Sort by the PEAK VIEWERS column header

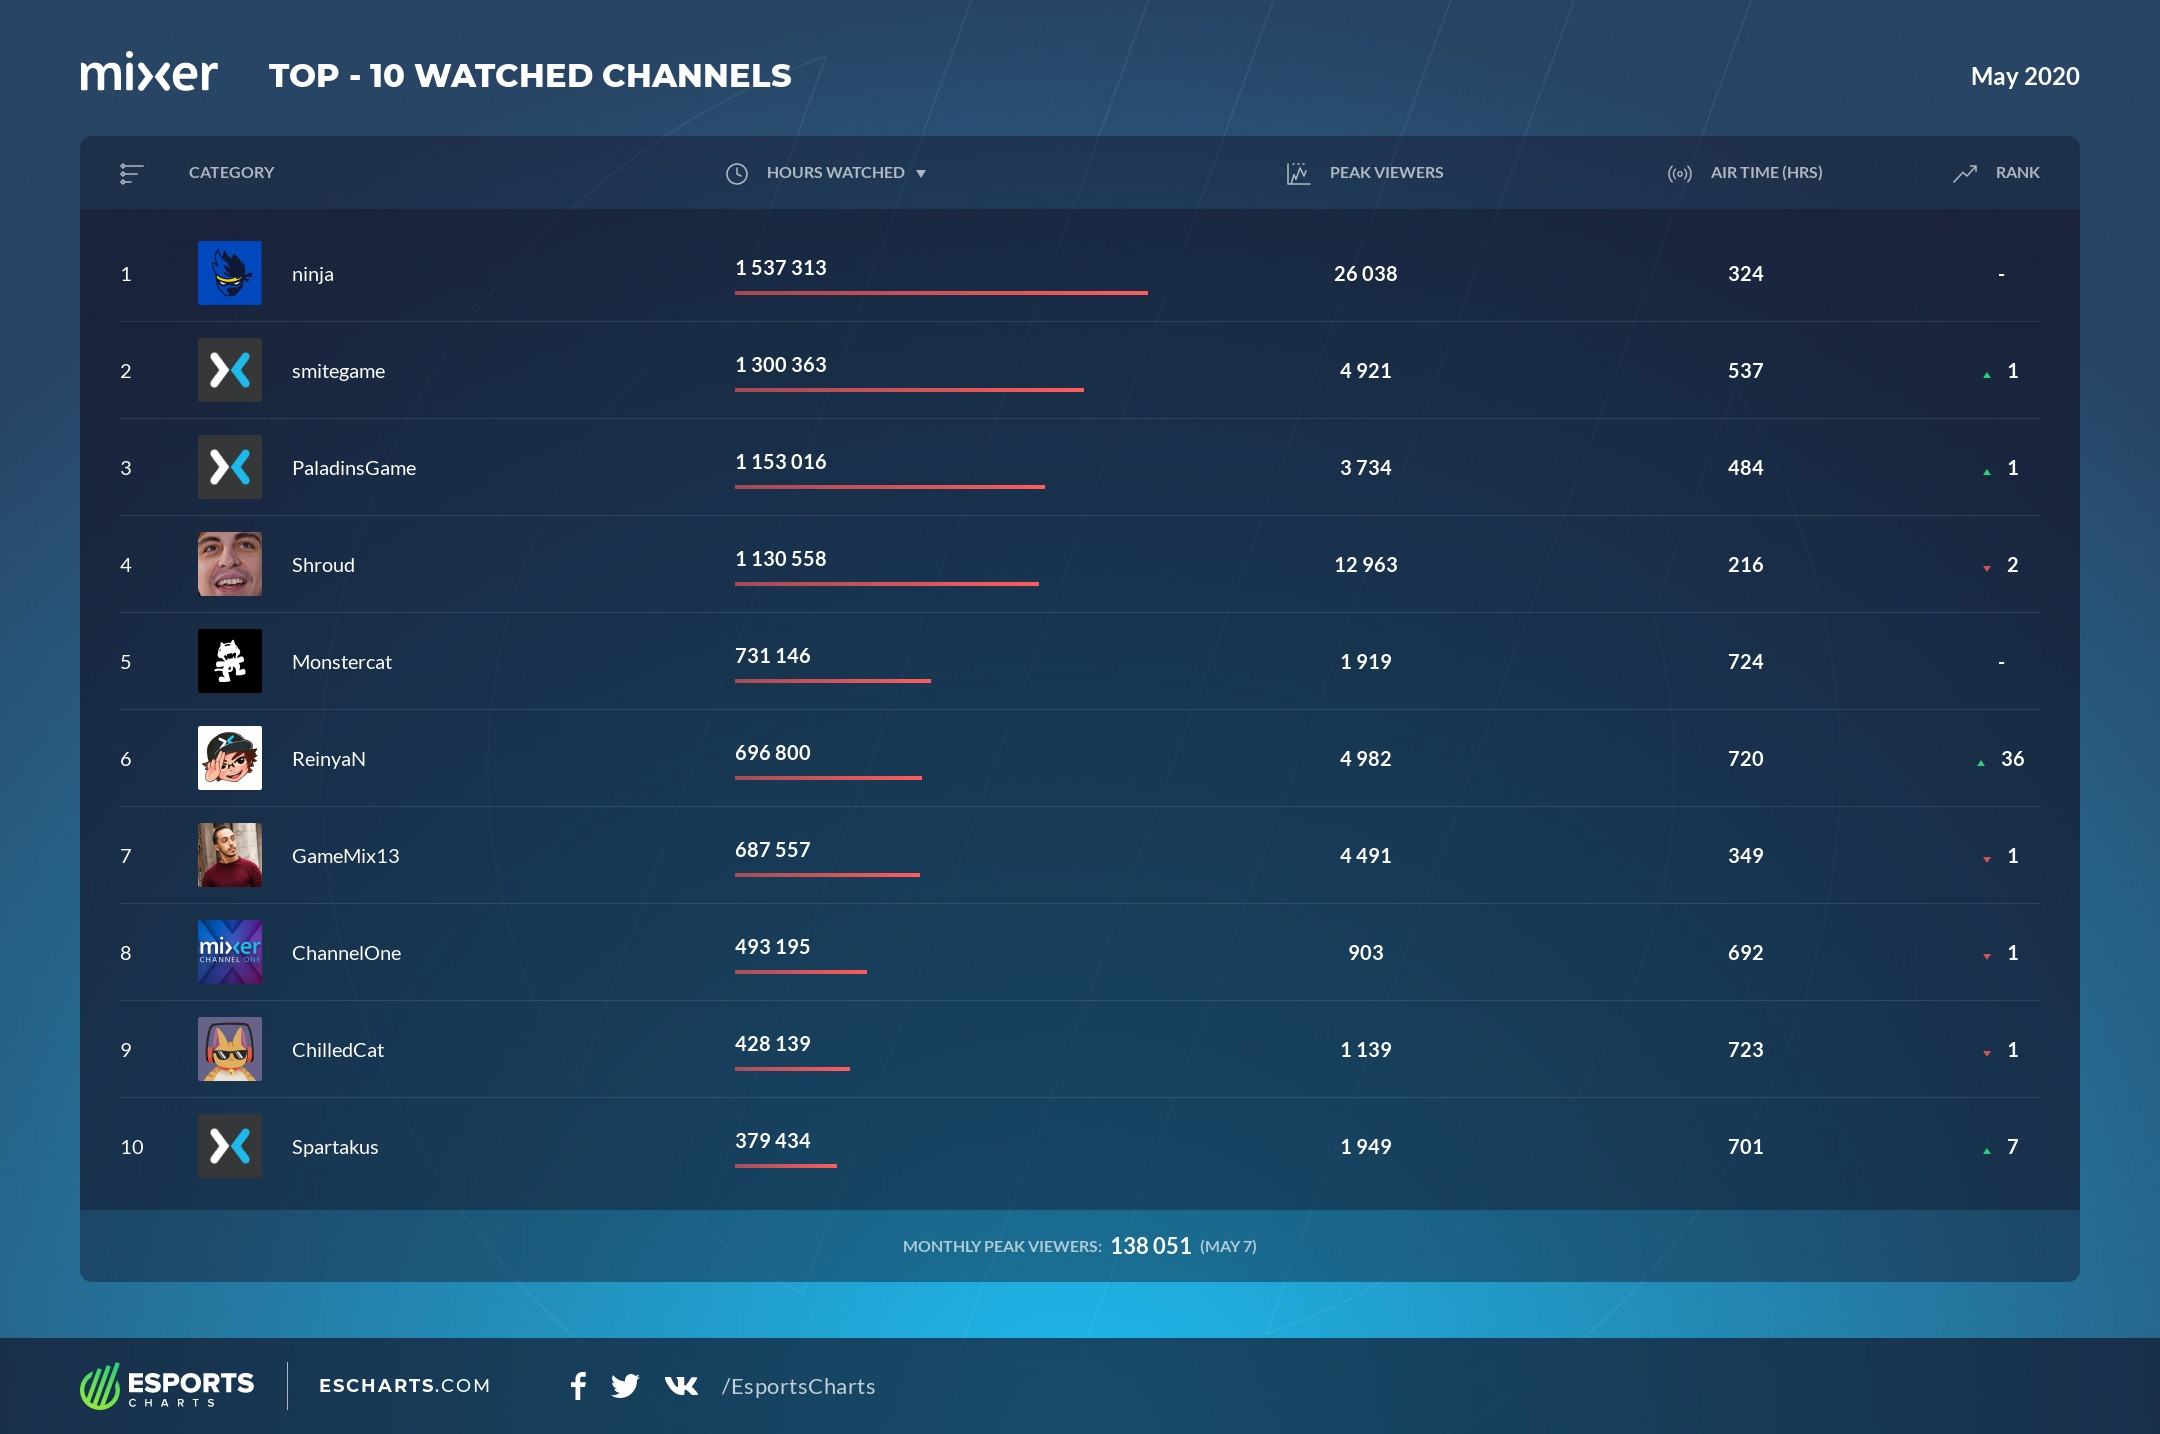pos(1386,173)
